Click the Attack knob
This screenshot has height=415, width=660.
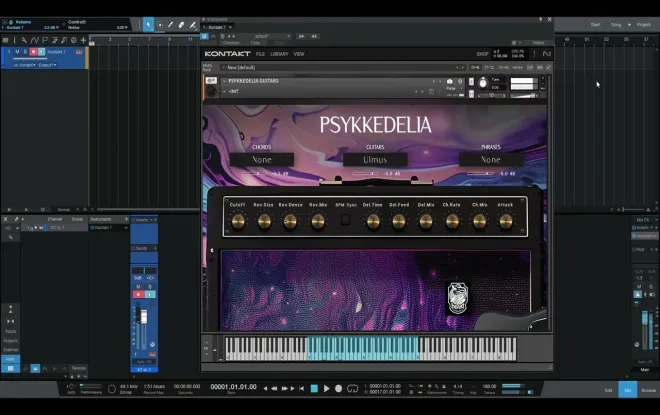(506, 221)
